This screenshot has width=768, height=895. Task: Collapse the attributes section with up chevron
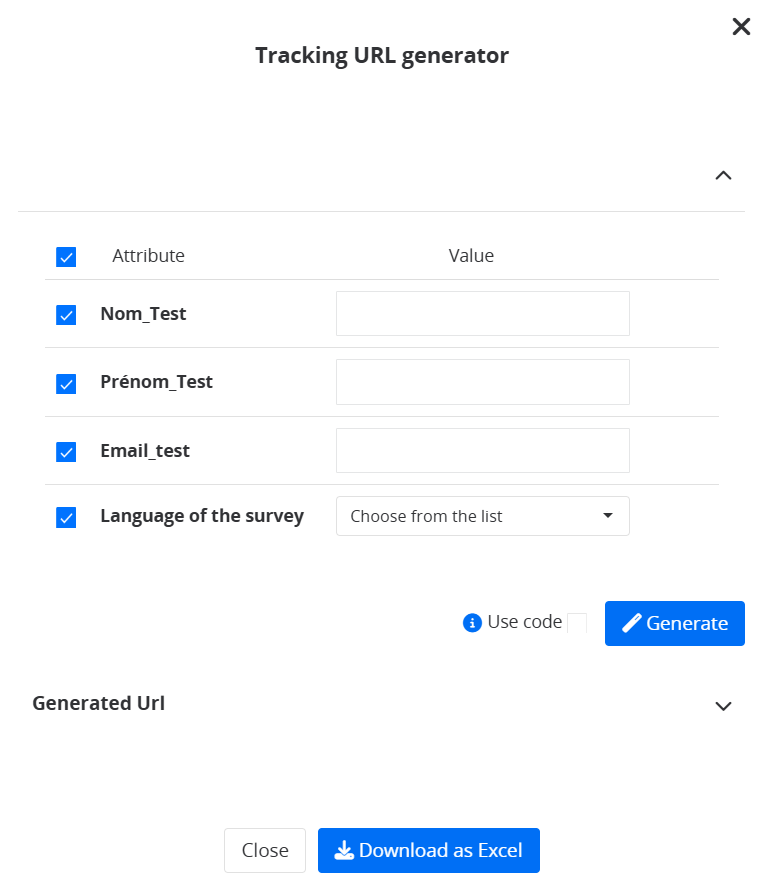tap(724, 176)
